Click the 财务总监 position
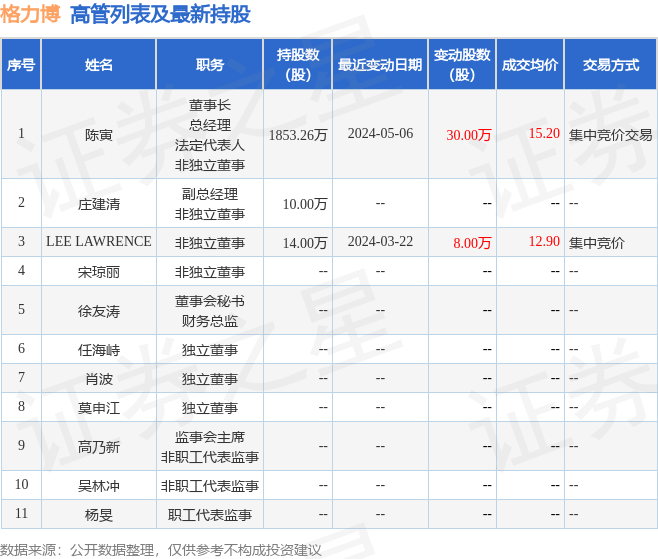 point(209,321)
